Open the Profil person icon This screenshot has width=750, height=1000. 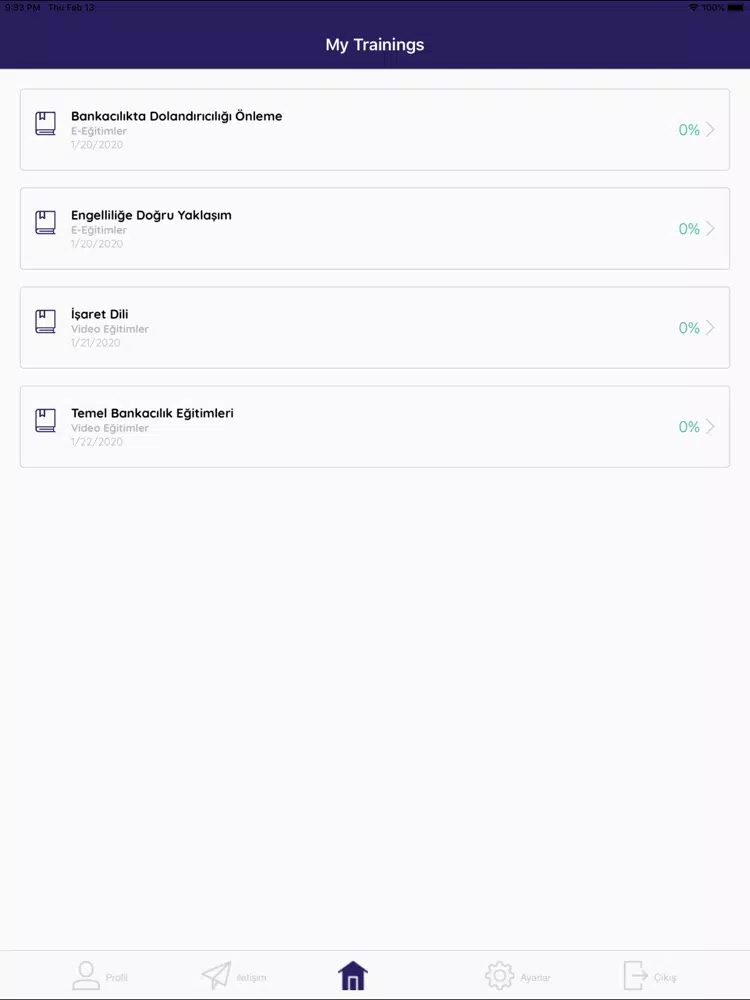(85, 976)
